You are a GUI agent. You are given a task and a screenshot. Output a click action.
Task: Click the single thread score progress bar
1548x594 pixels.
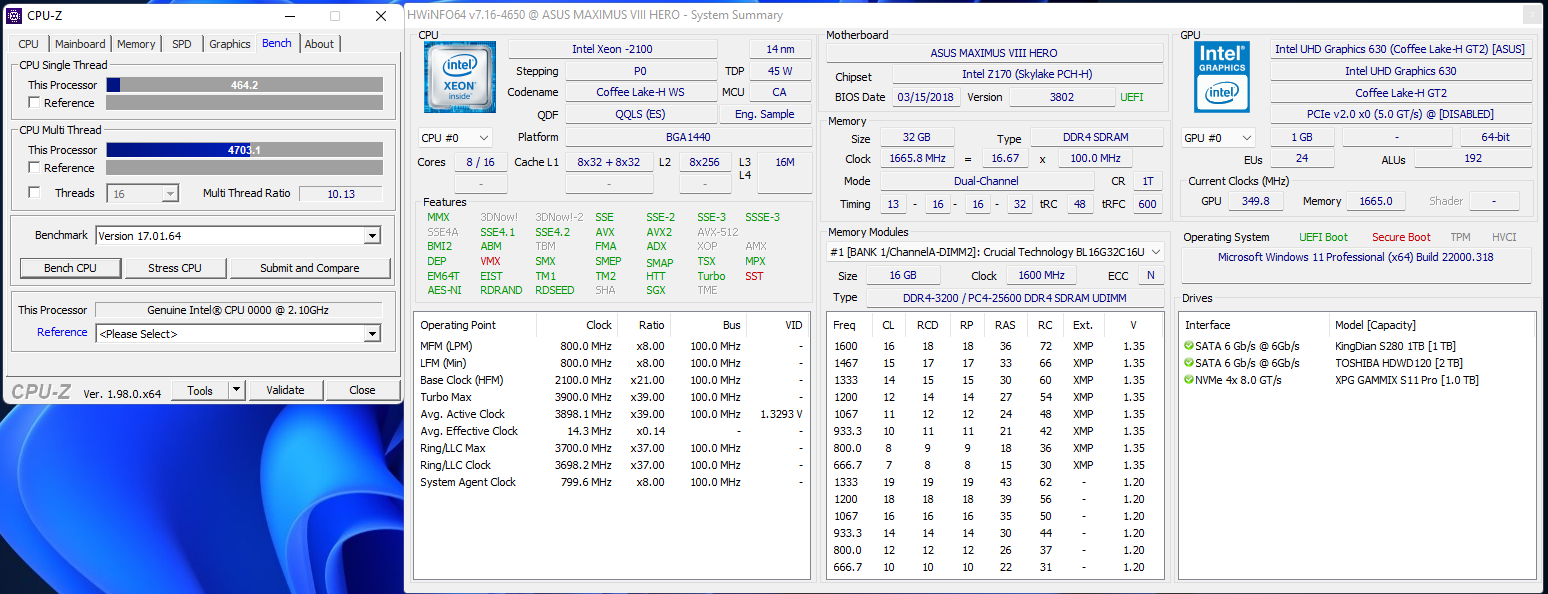244,85
